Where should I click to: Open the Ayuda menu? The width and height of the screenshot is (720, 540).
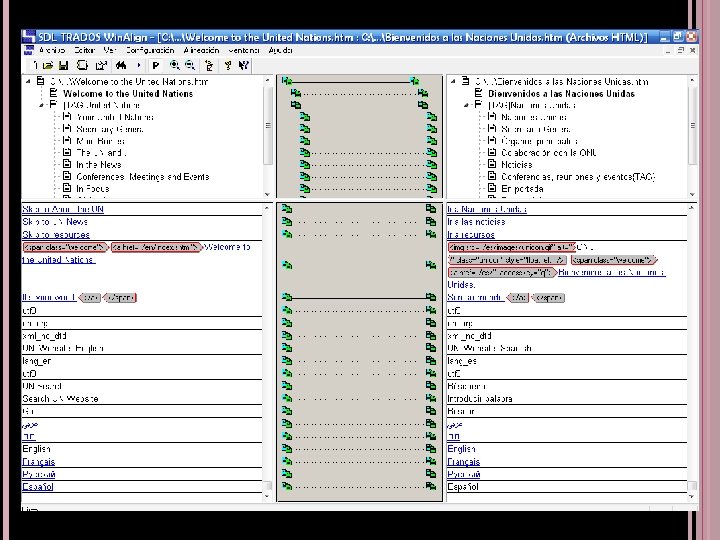coord(280,50)
